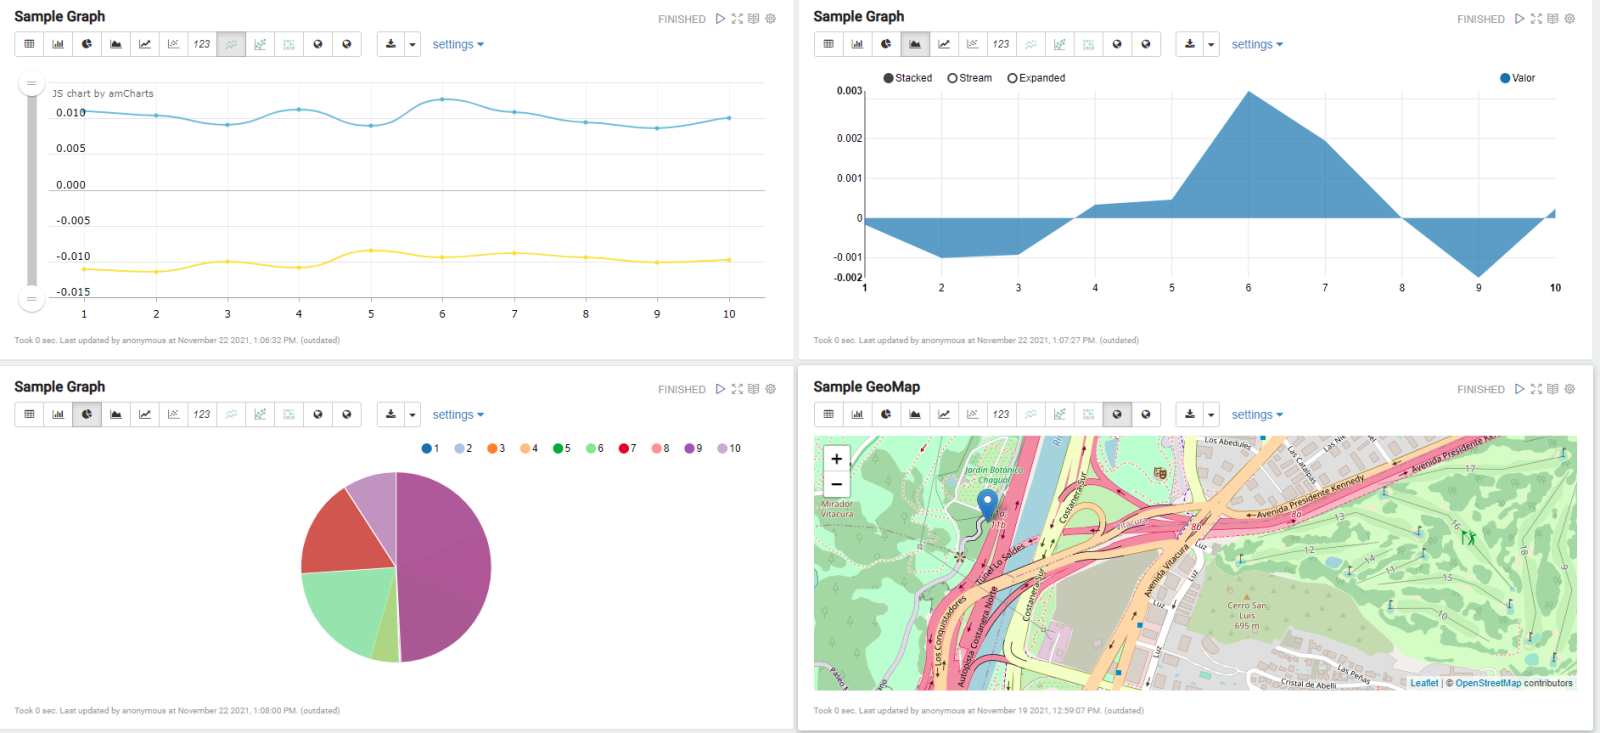
Task: Open gear settings of top-right Sample Graph
Action: [x=1570, y=19]
